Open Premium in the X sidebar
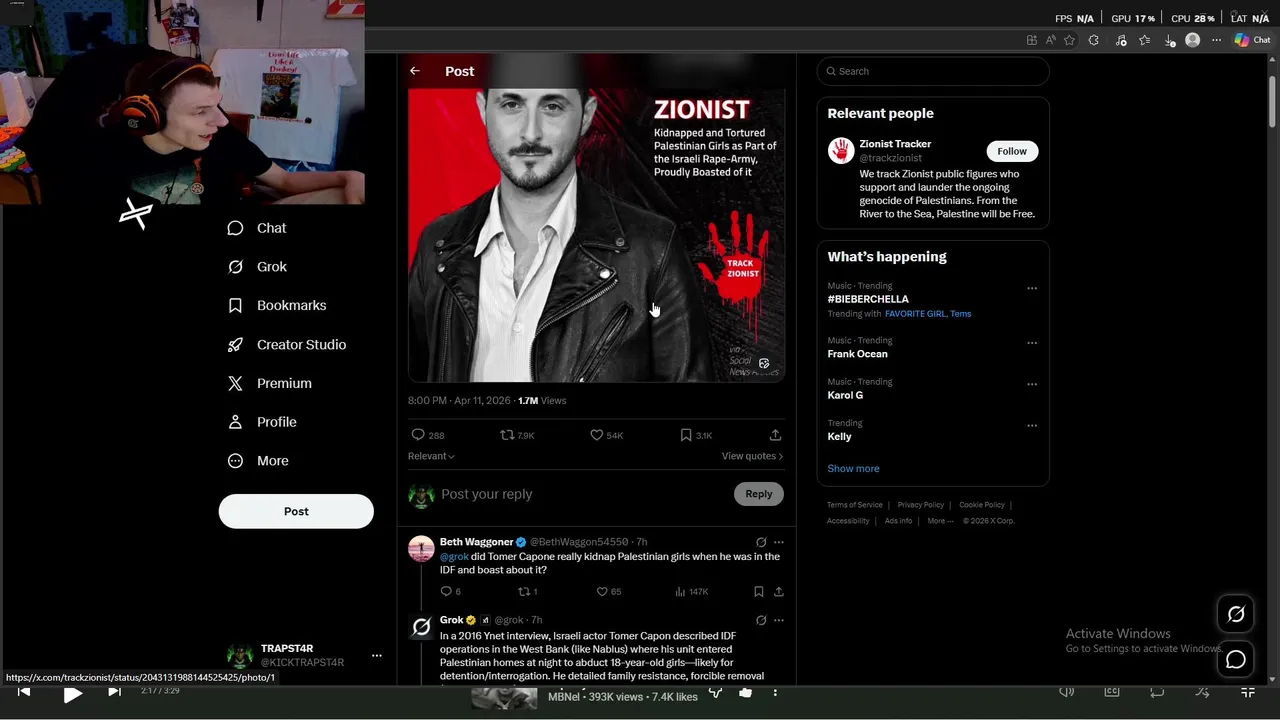Viewport: 1280px width, 720px height. click(x=270, y=383)
